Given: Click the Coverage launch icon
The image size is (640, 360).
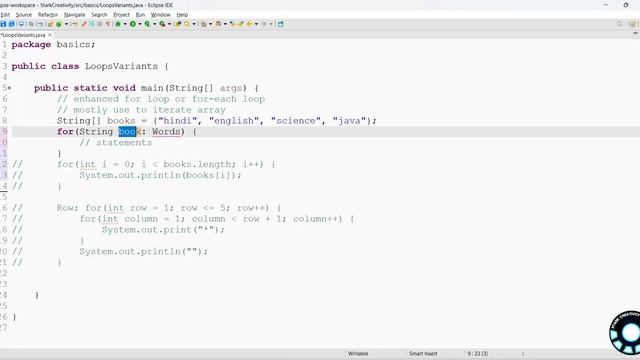Looking at the screenshot, I should (147, 24).
